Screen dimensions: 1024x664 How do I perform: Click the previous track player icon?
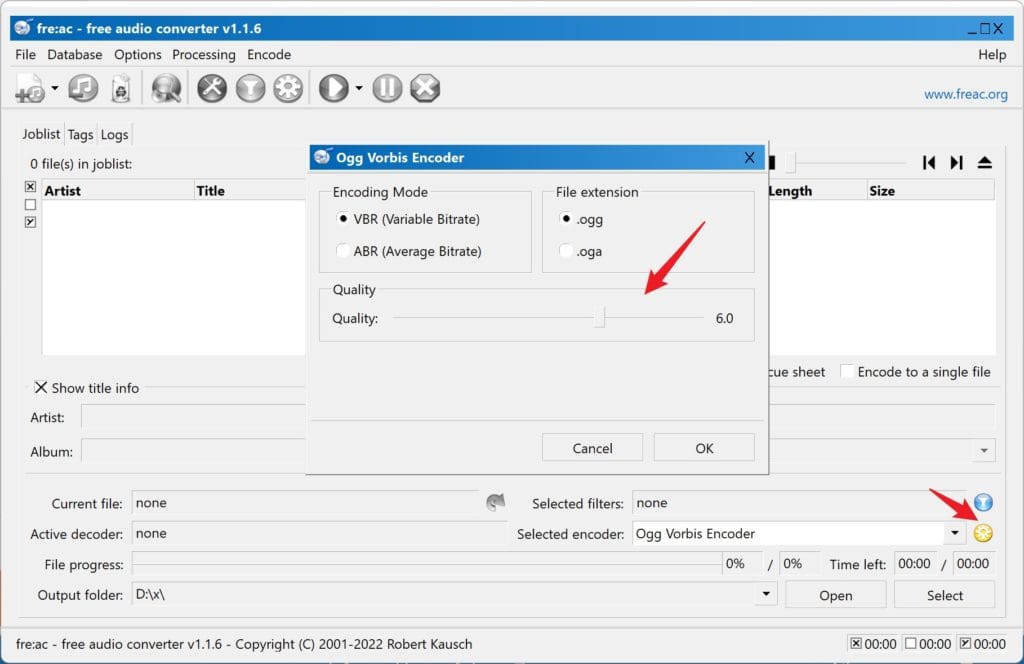pyautogui.click(x=929, y=163)
